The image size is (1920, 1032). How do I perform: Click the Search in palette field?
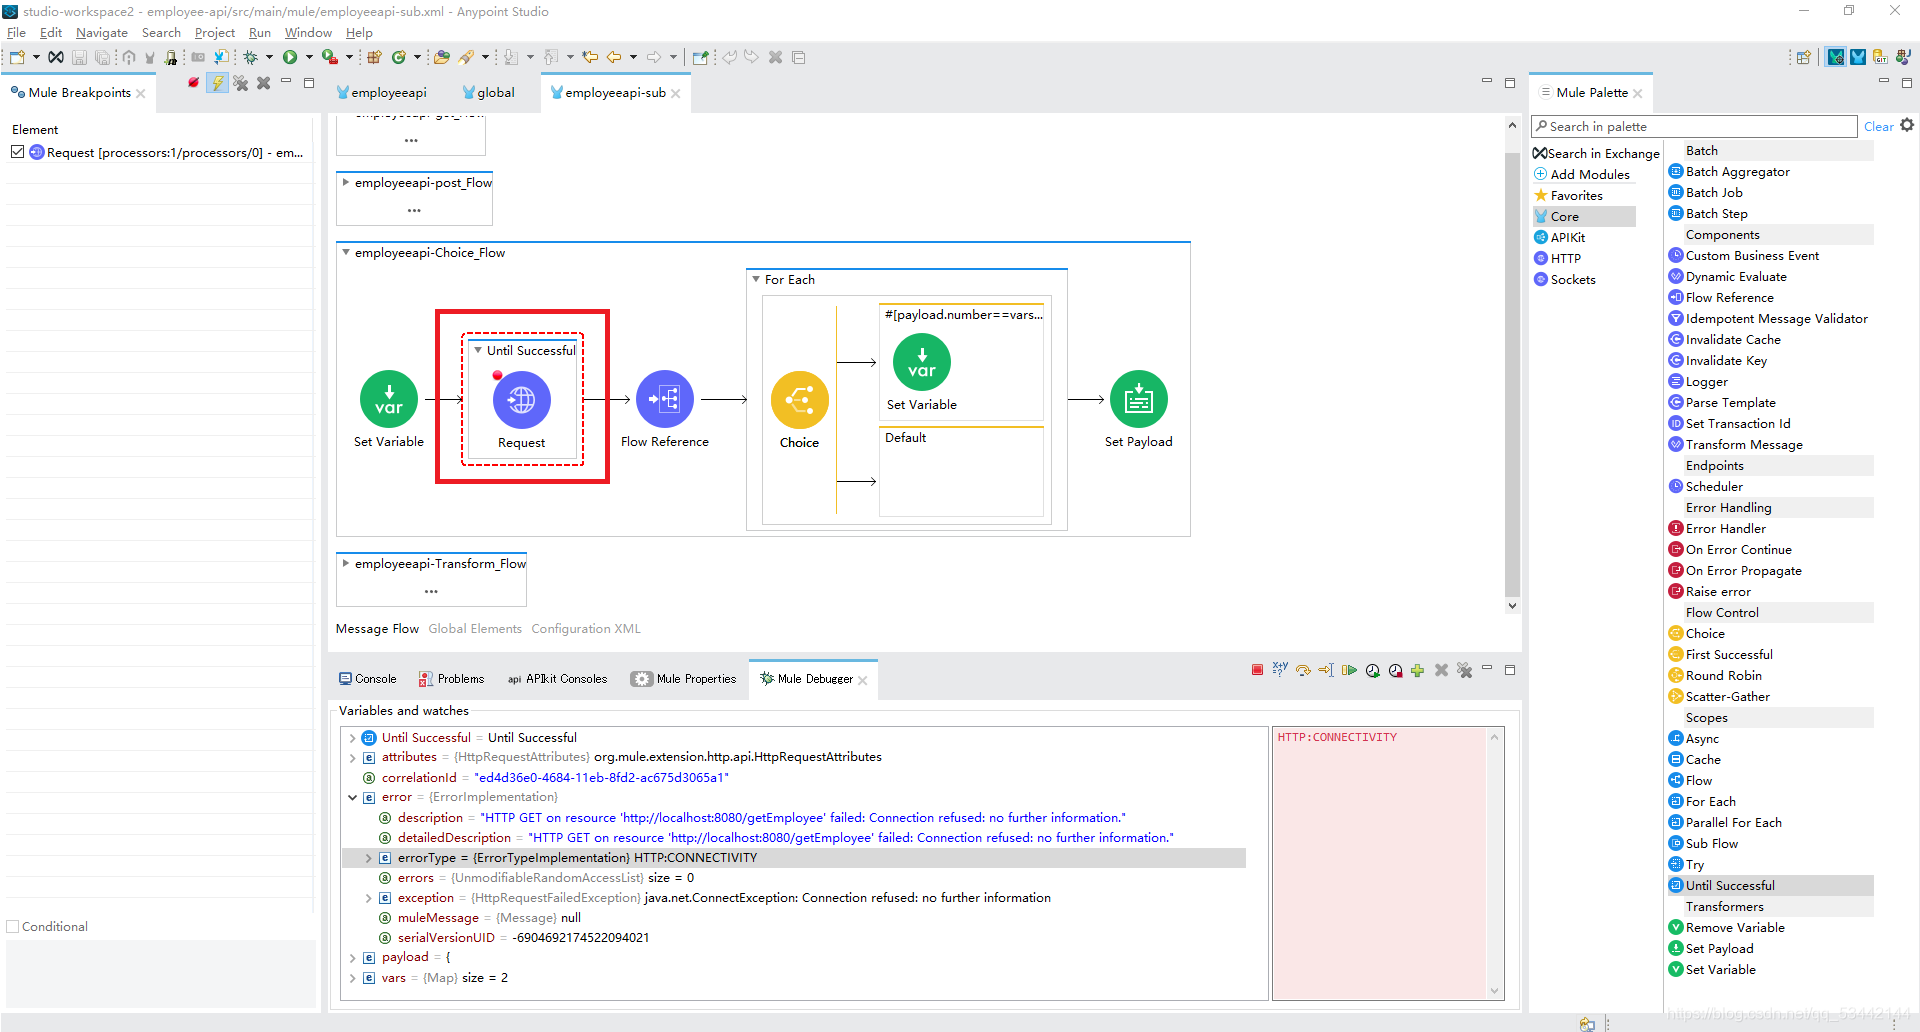(1694, 127)
